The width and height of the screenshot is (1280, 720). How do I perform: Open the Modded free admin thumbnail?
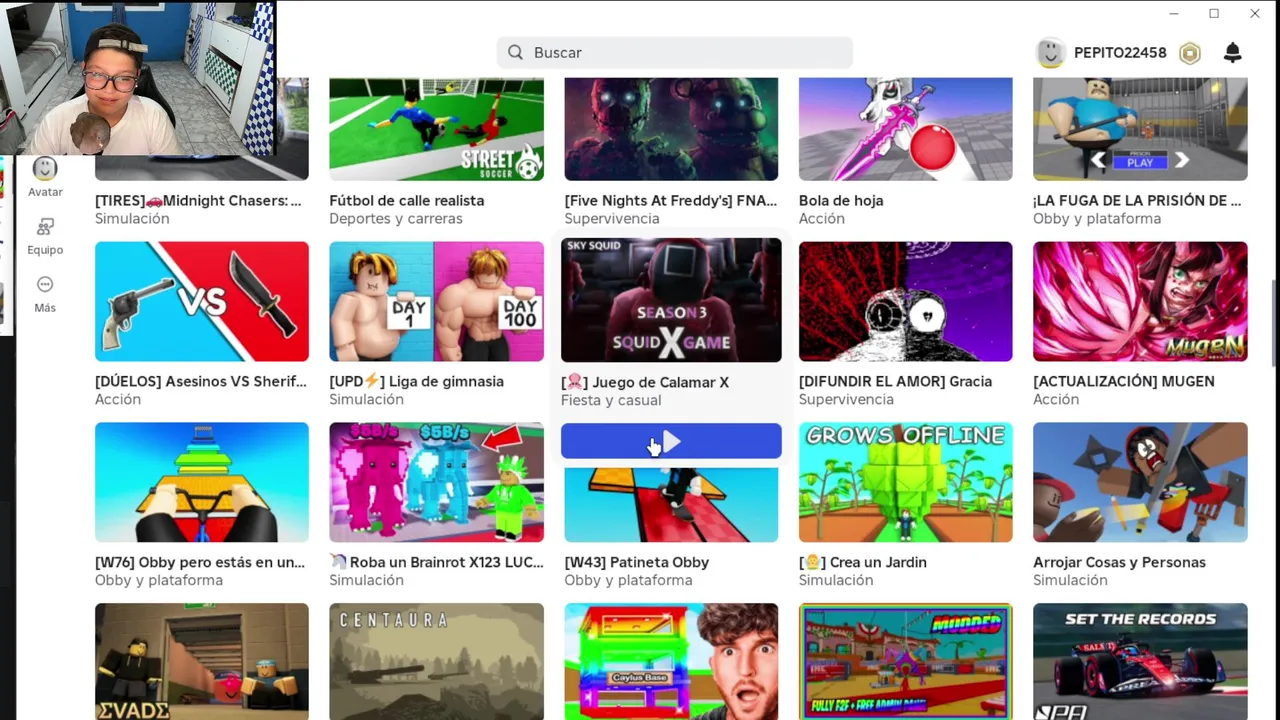906,661
